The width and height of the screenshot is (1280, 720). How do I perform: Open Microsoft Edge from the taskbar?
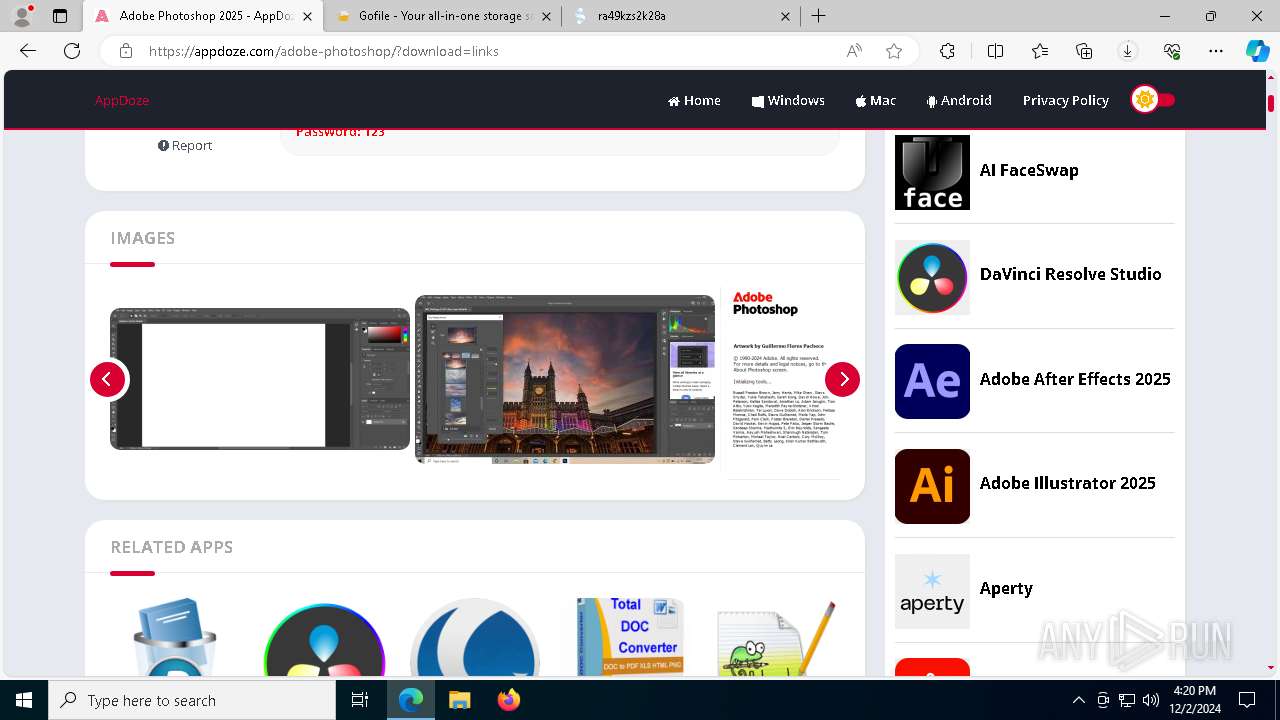[411, 700]
